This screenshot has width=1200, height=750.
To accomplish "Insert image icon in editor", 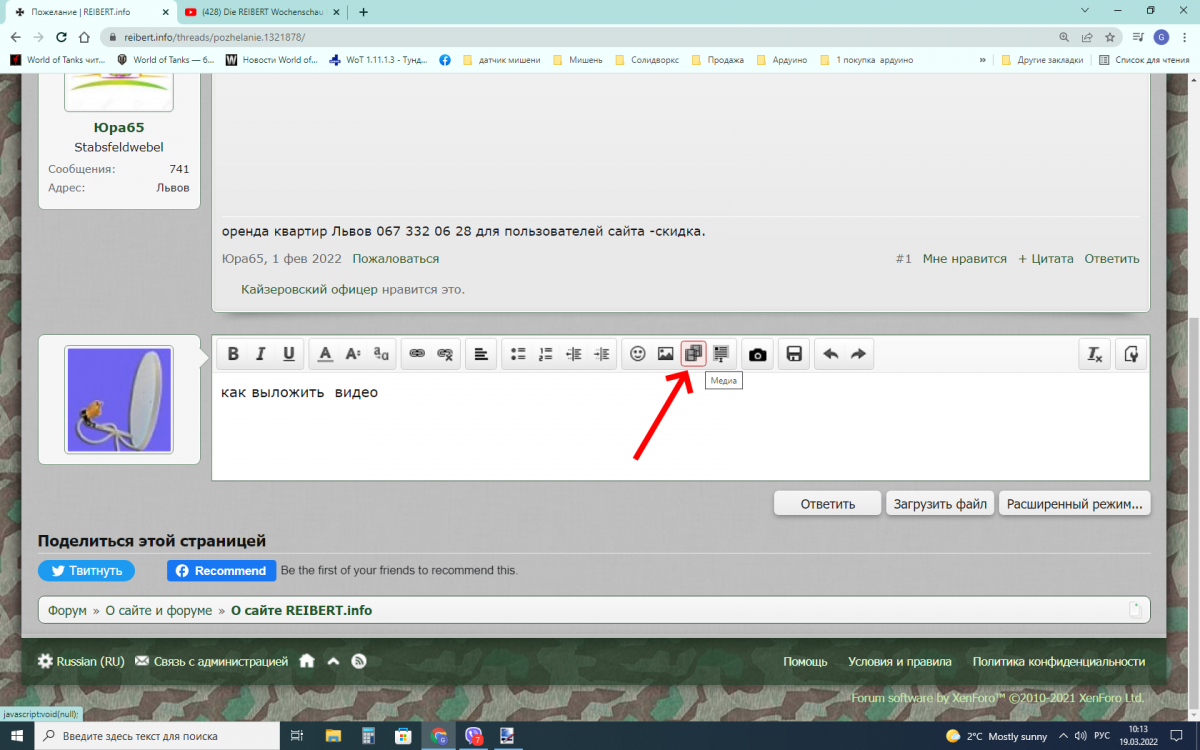I will 665,354.
